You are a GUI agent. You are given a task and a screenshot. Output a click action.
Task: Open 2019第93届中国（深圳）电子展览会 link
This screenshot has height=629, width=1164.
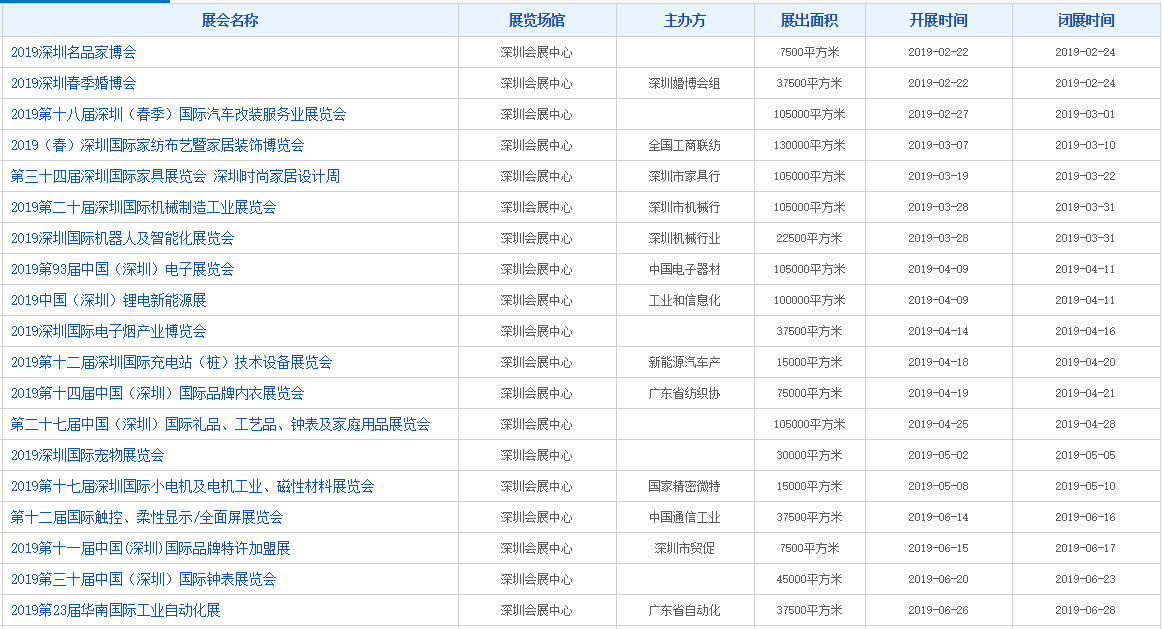122,270
